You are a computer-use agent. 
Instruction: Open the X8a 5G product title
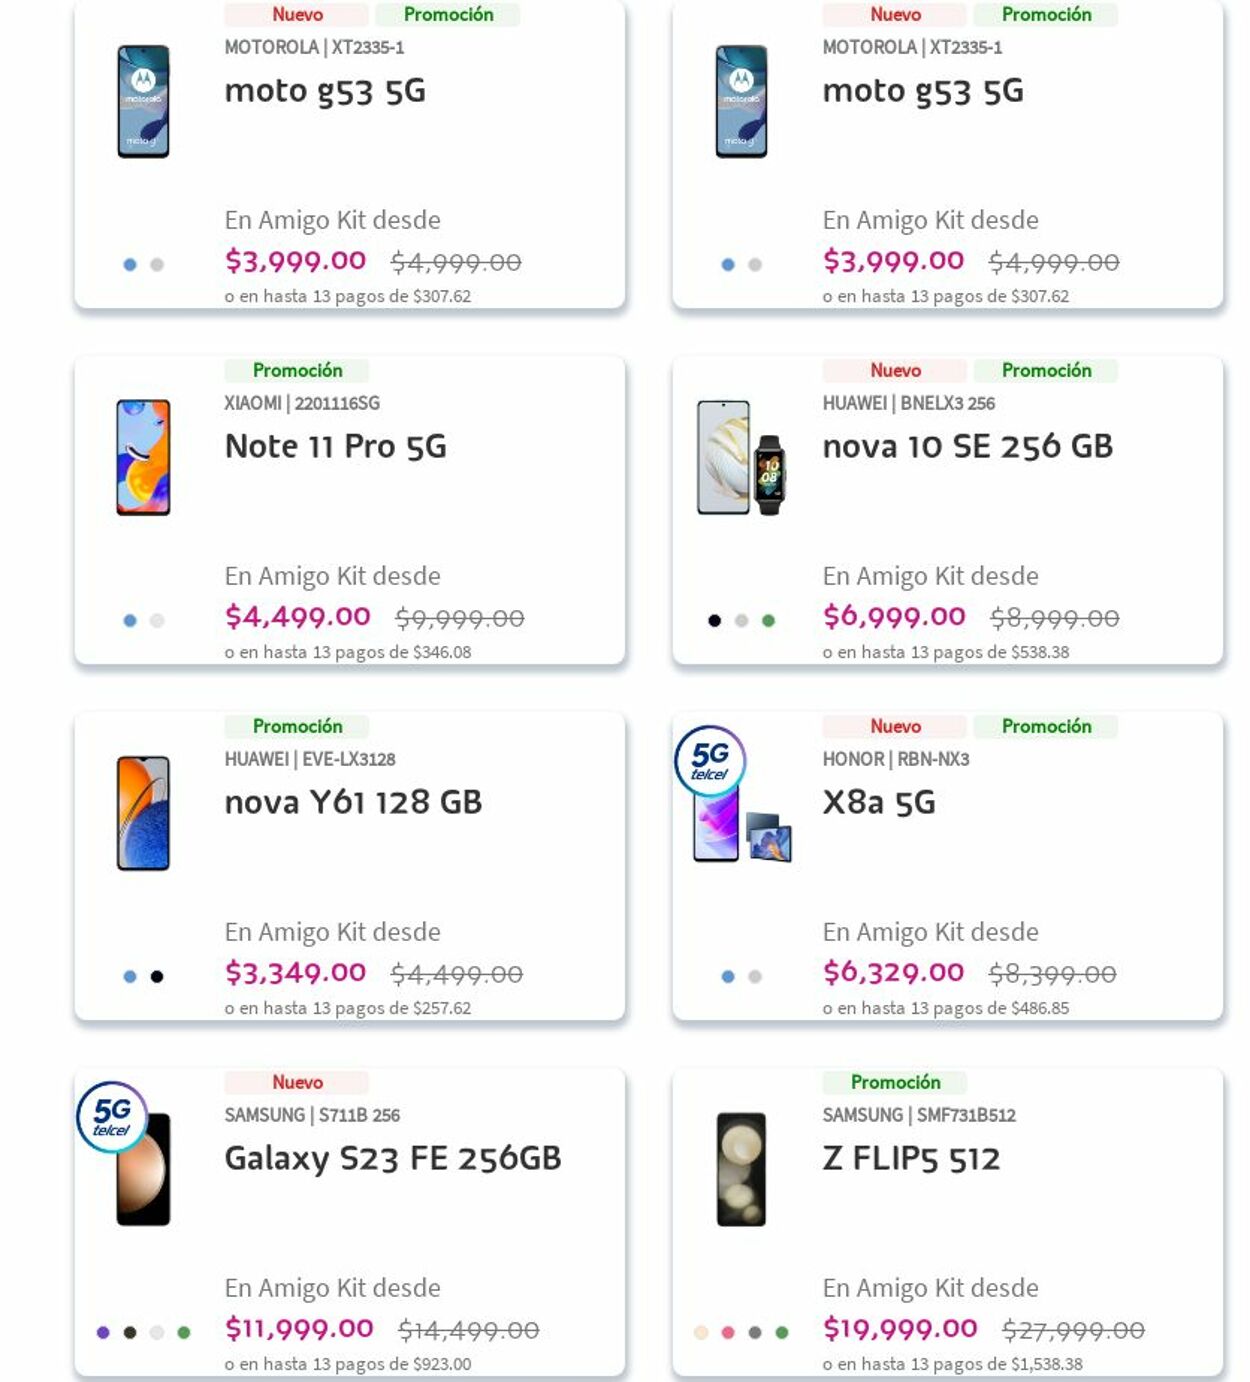pos(879,802)
